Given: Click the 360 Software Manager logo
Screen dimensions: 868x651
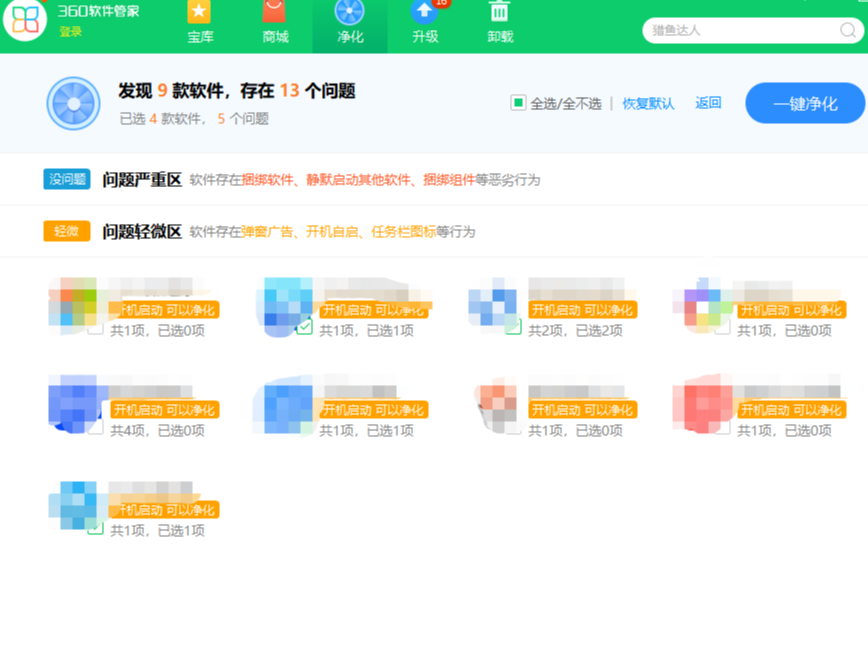Looking at the screenshot, I should tap(24, 20).
